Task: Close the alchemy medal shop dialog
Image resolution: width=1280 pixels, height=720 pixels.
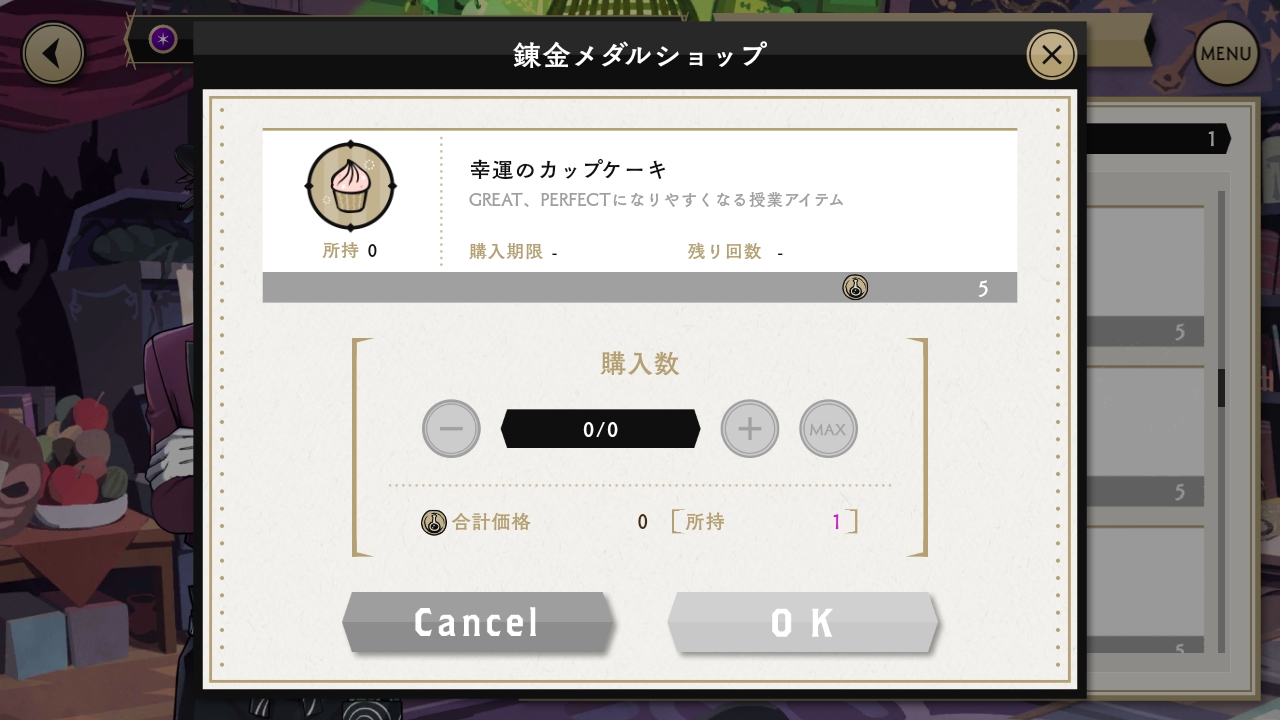Action: point(1052,55)
